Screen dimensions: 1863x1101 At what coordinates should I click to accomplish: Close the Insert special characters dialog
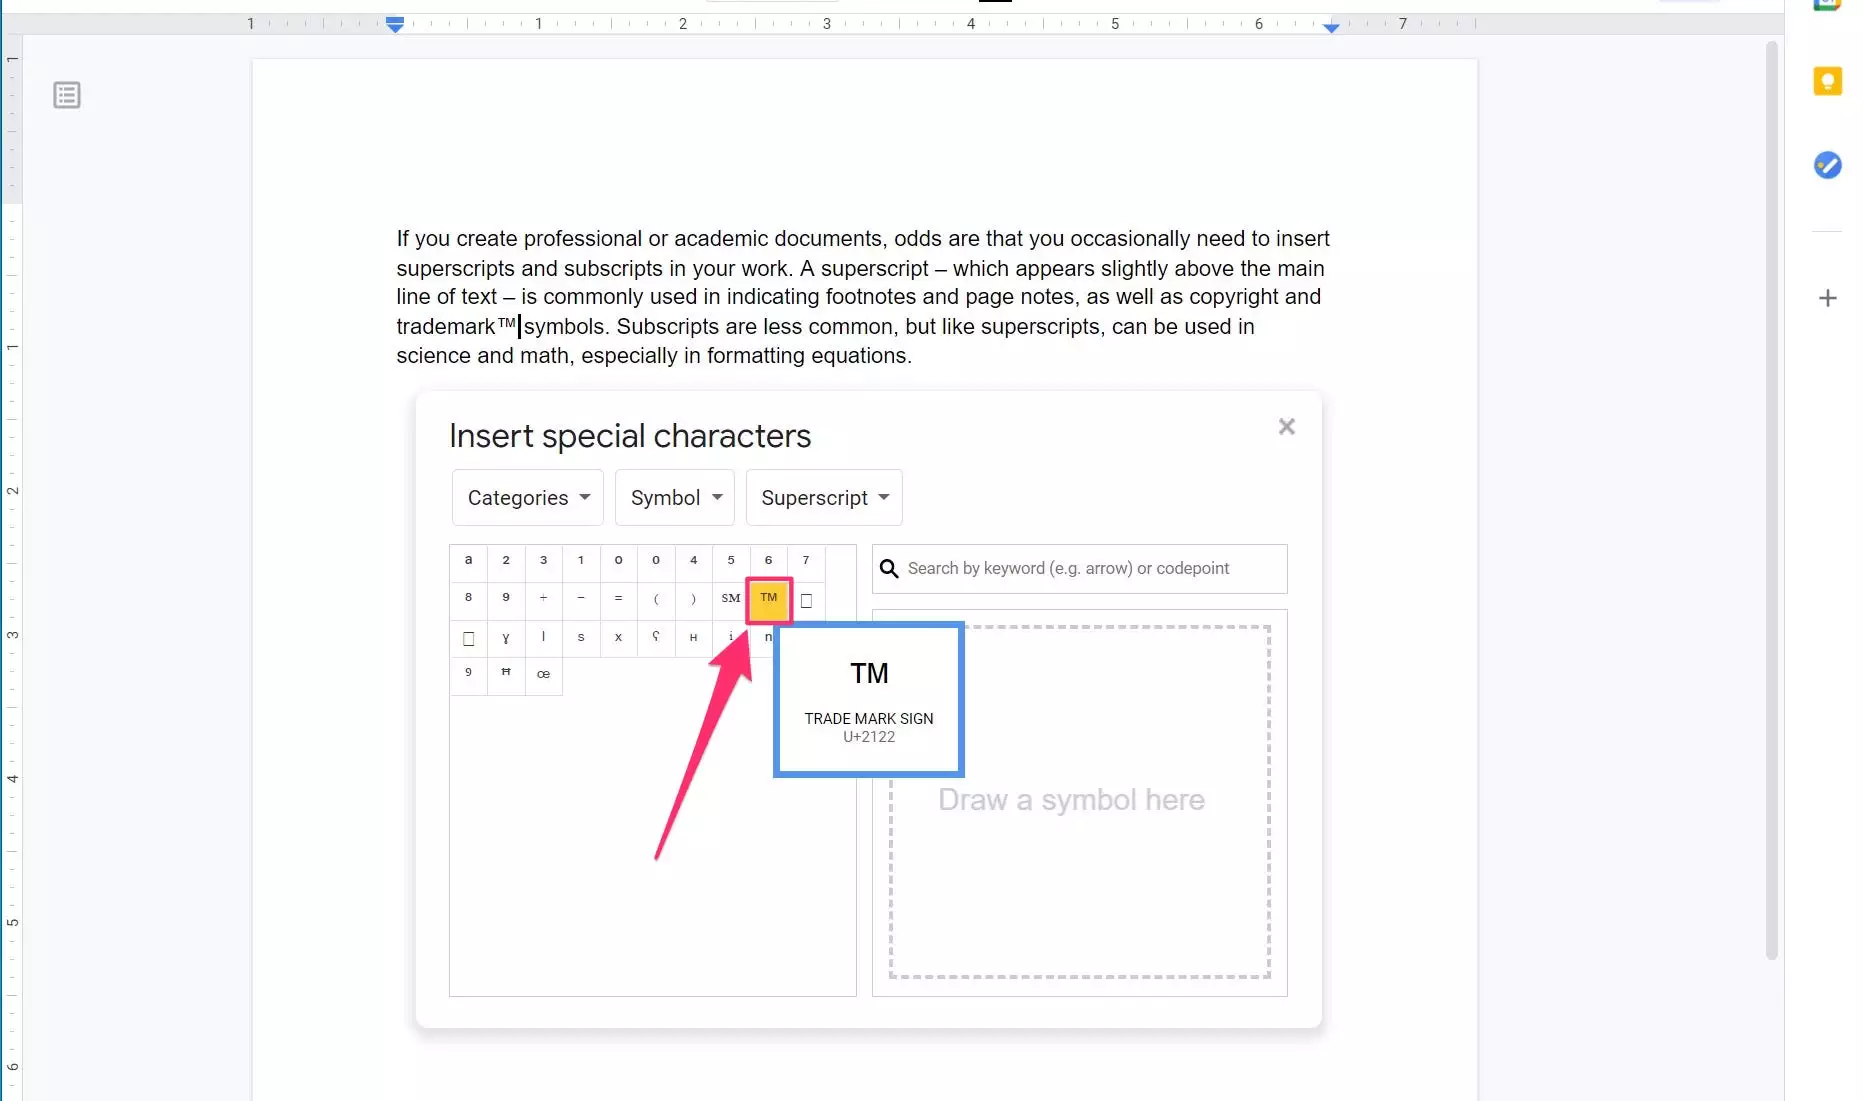1286,427
